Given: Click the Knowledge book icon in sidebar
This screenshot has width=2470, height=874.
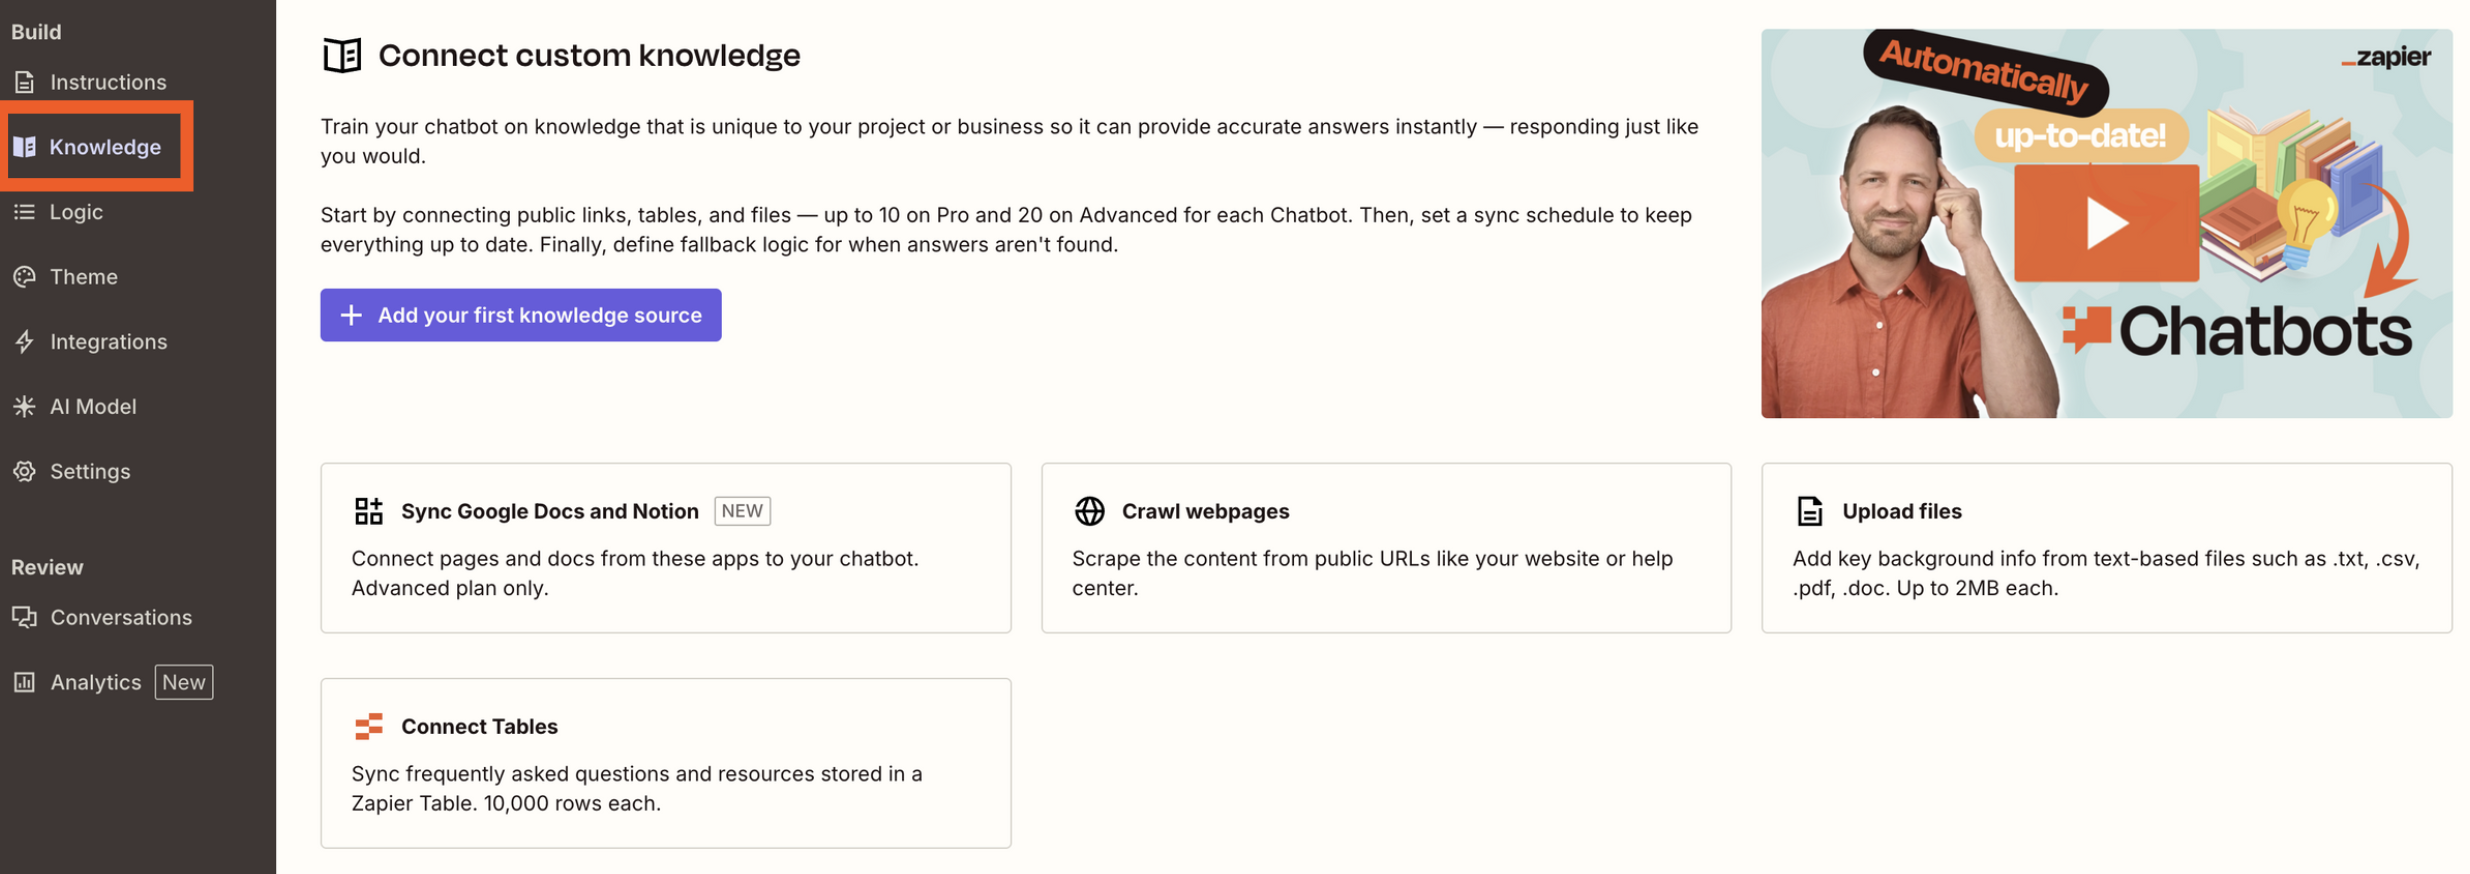Looking at the screenshot, I should [25, 147].
